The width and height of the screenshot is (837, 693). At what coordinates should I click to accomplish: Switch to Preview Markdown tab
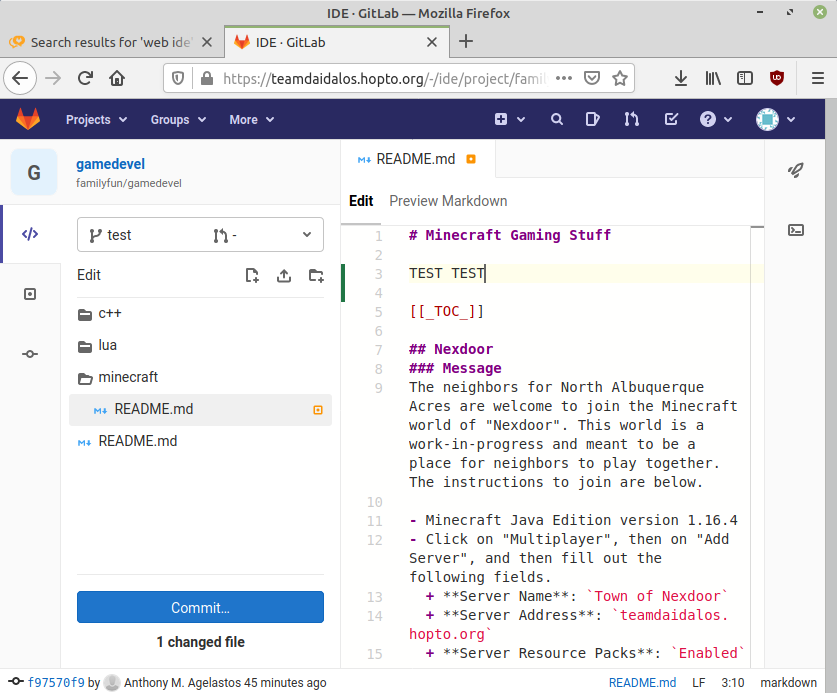pyautogui.click(x=448, y=201)
